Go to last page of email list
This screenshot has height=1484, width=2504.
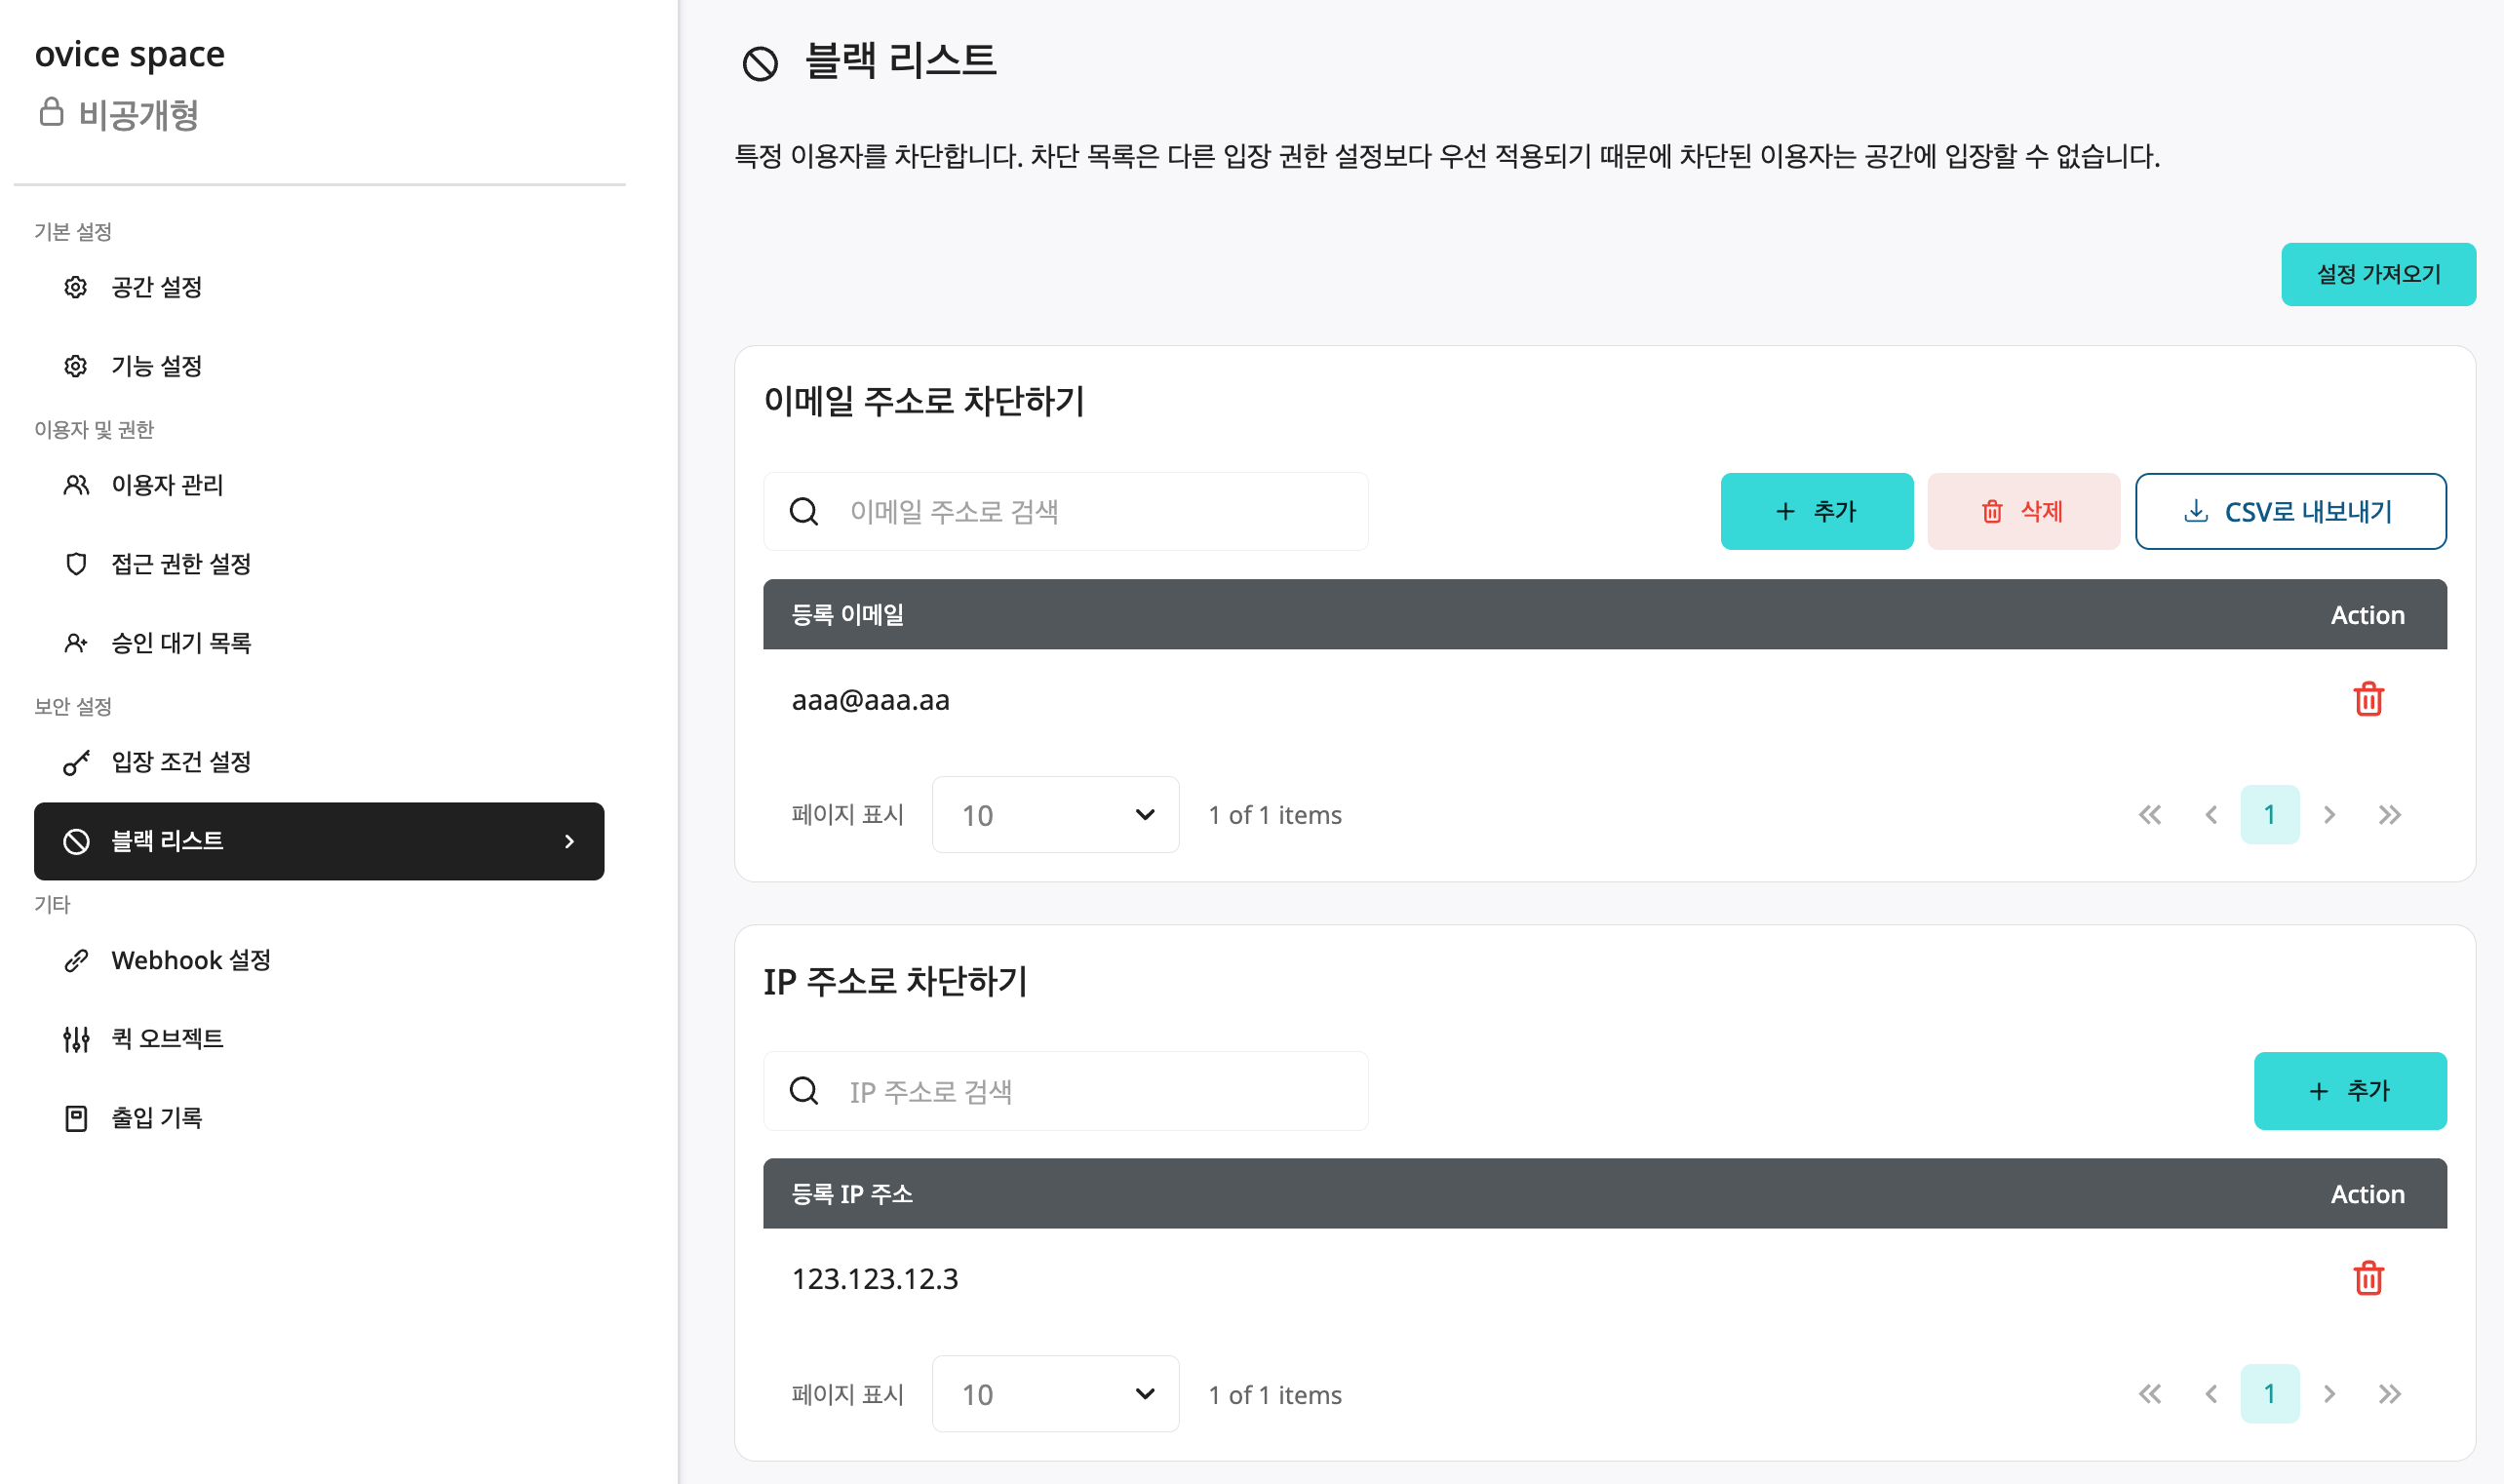2389,814
